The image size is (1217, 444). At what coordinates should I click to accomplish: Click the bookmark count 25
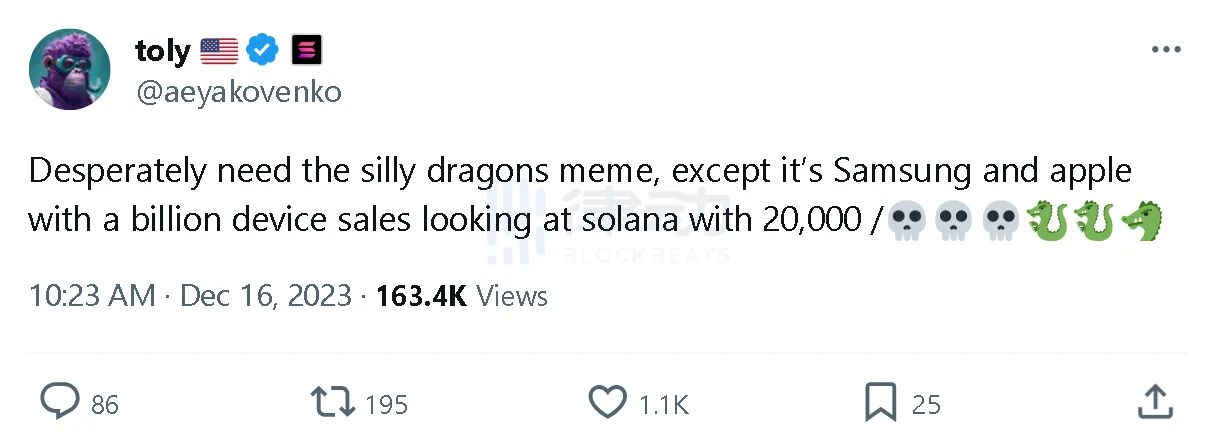coord(927,404)
